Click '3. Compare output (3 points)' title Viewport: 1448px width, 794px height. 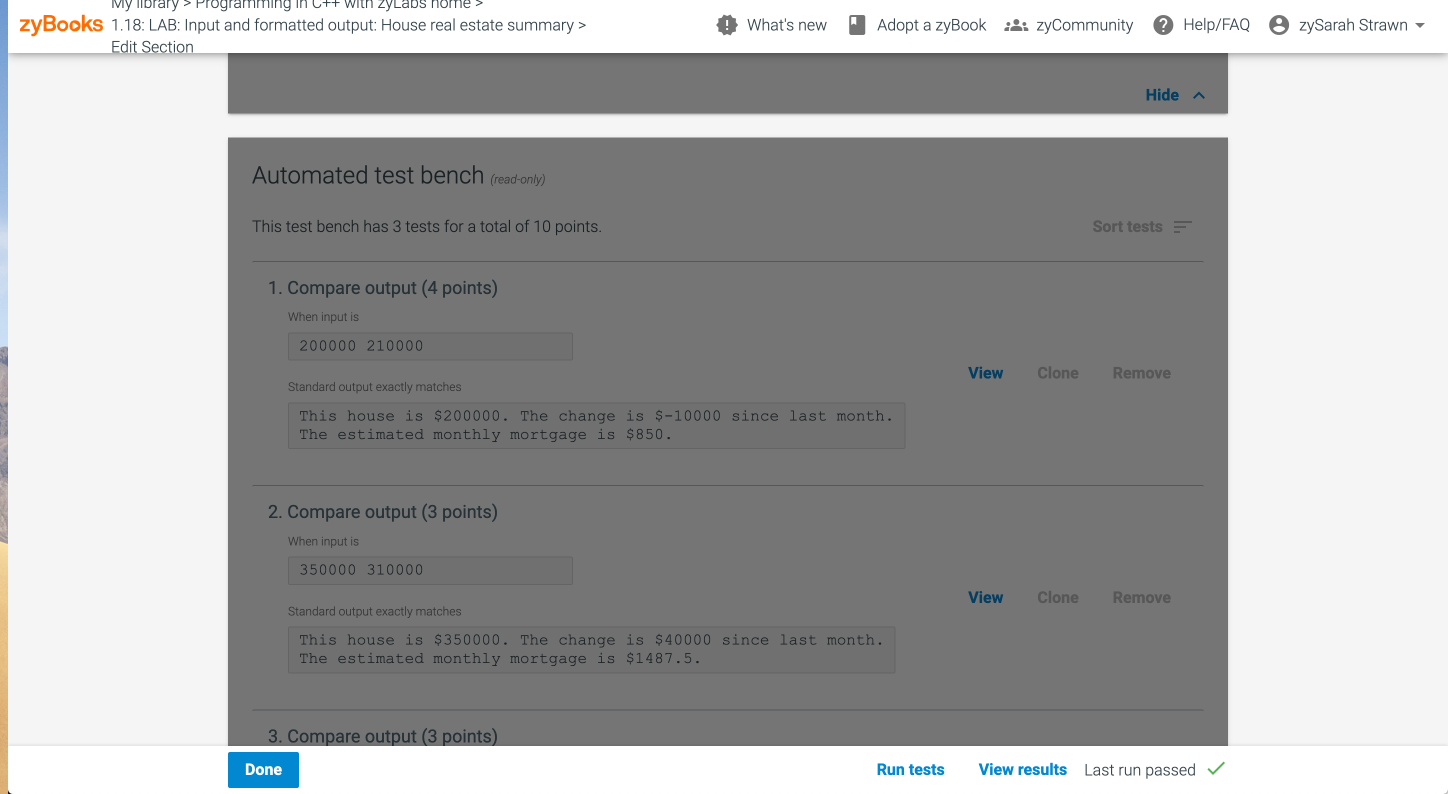point(383,736)
